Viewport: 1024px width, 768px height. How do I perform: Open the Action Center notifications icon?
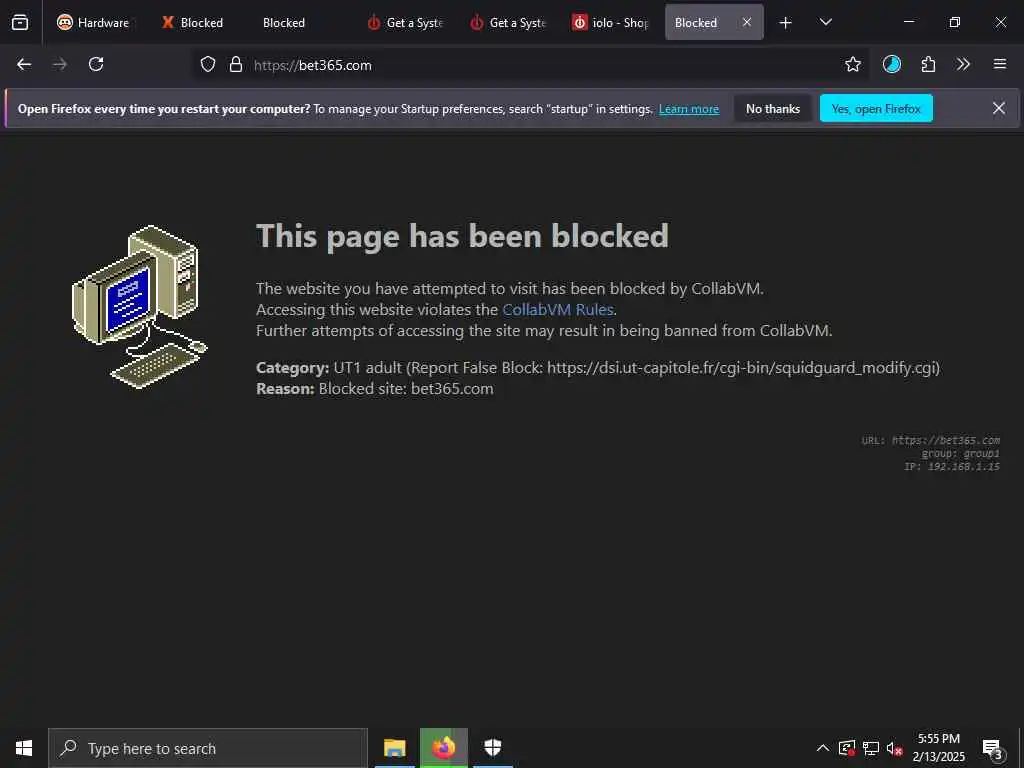993,748
